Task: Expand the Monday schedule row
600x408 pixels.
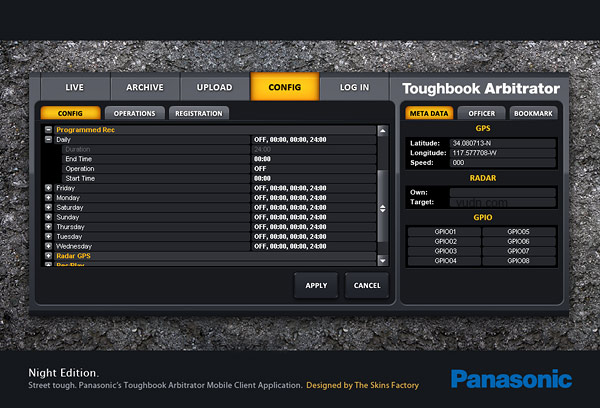Action: click(48, 197)
